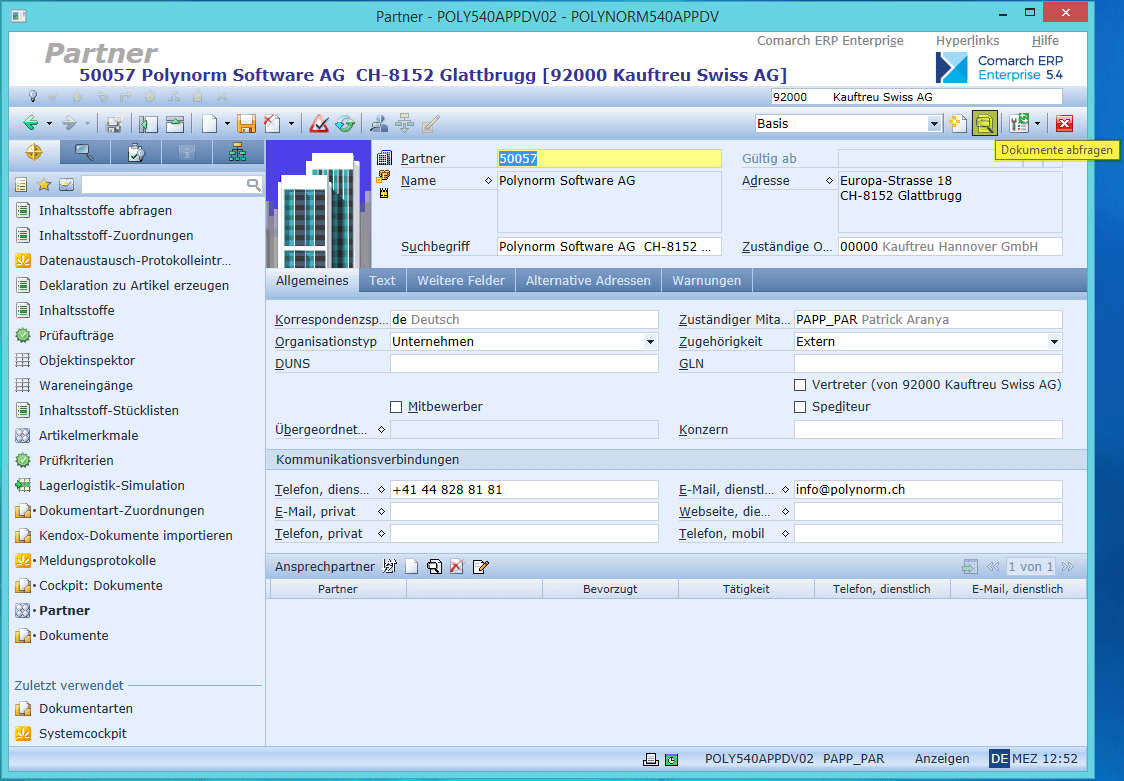Viewport: 1124px width, 781px height.
Task: Open the Hilfe menu
Action: pyautogui.click(x=1045, y=41)
